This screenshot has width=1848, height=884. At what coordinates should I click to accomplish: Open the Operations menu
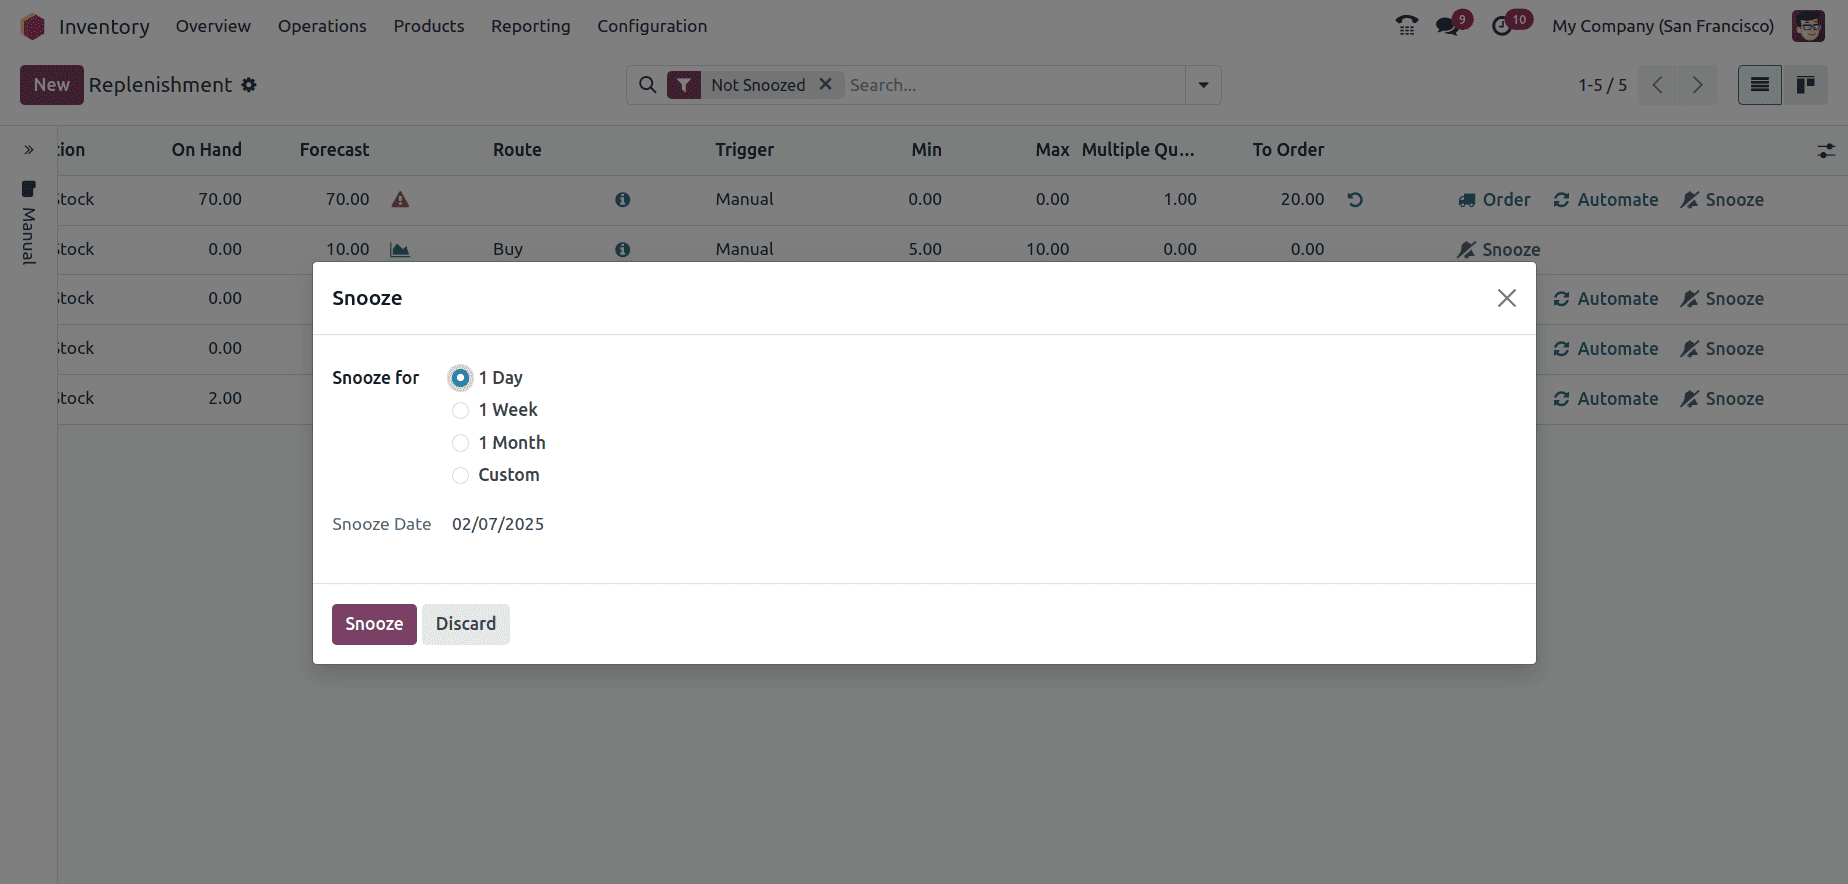(322, 26)
